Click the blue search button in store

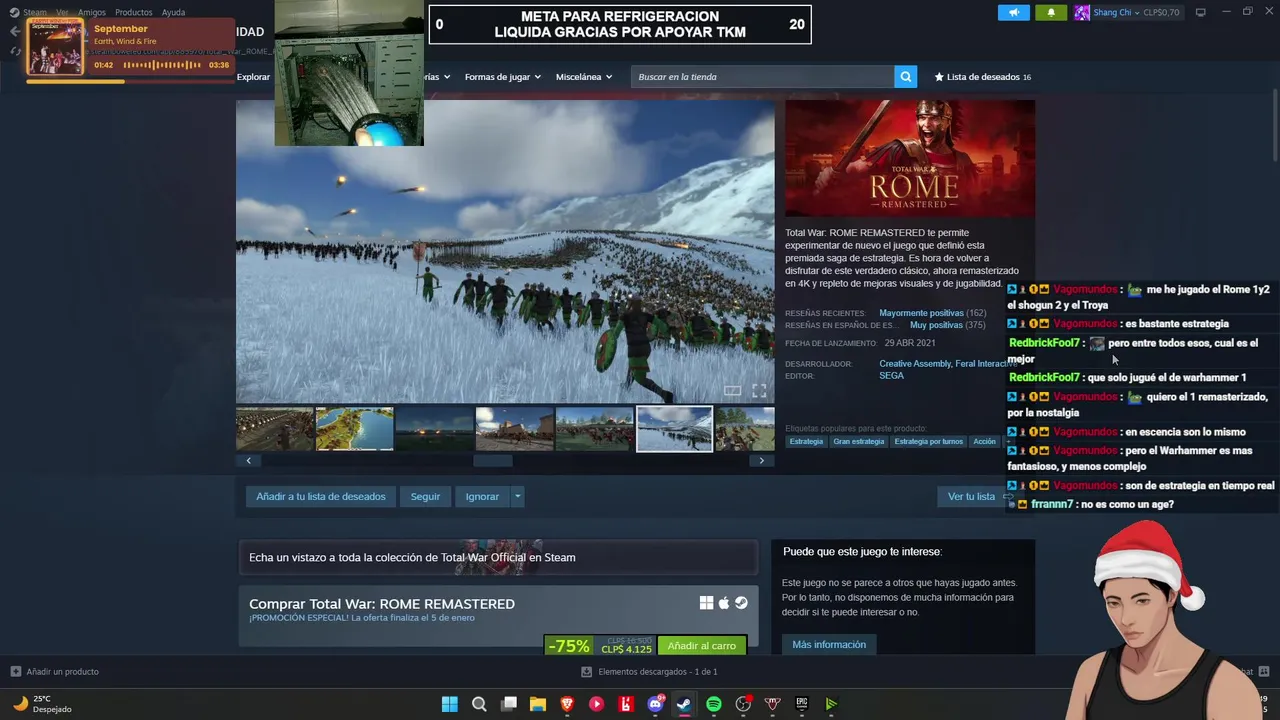point(906,77)
